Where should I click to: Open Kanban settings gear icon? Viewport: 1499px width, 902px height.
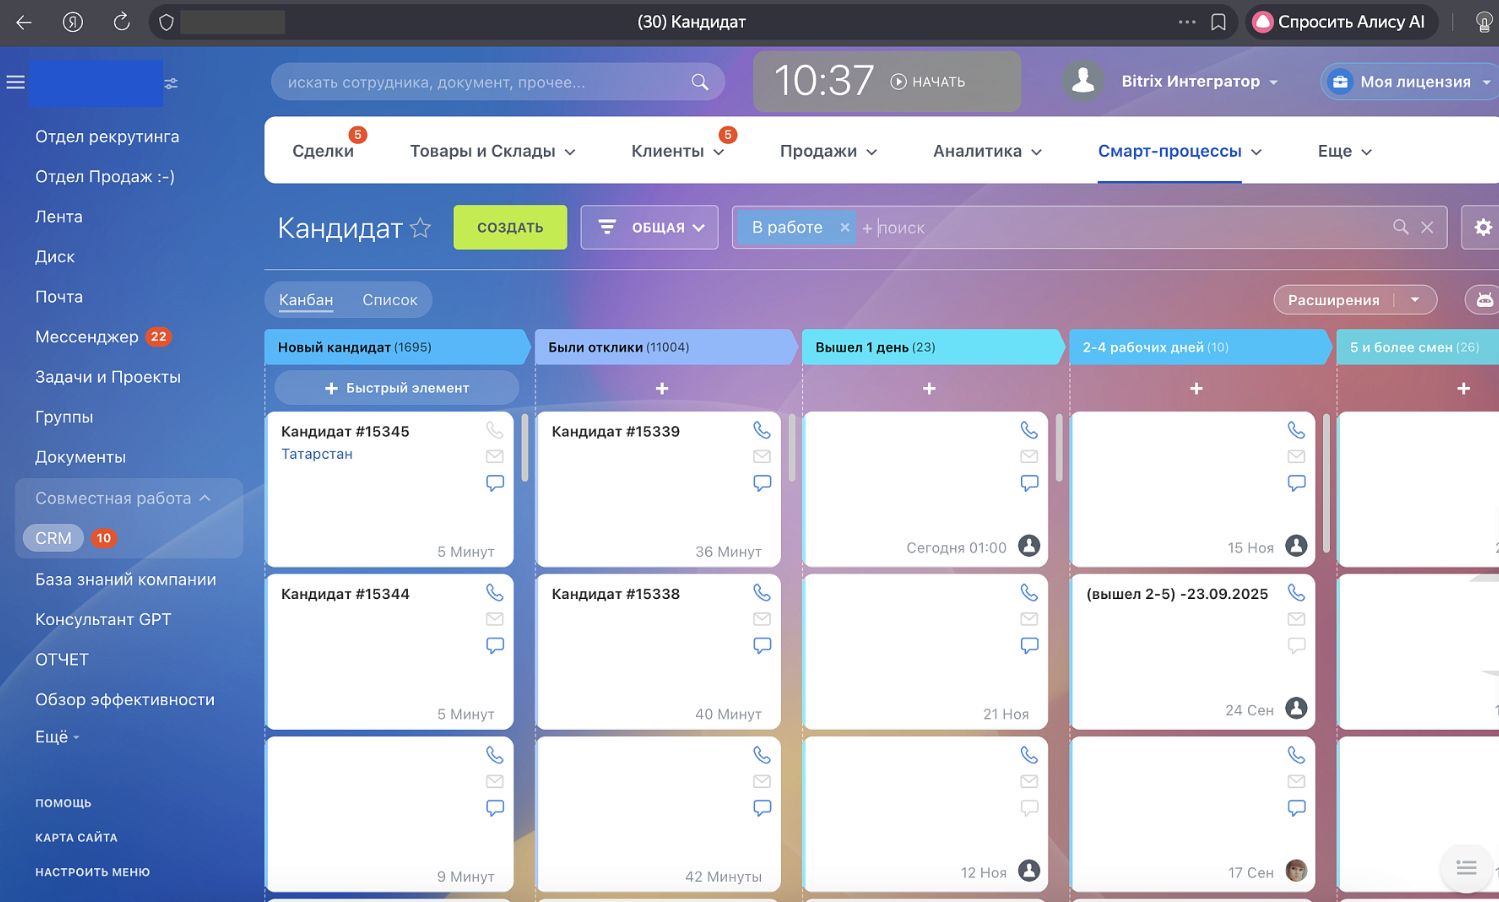(x=1483, y=227)
